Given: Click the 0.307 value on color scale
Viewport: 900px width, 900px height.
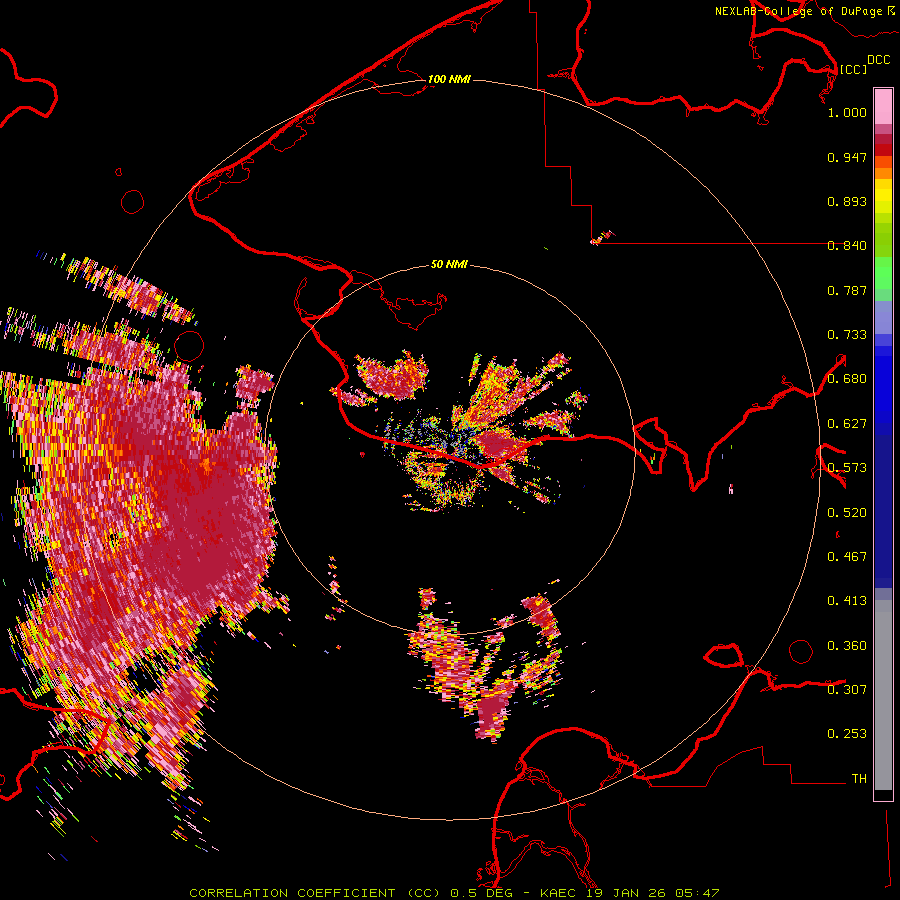Looking at the screenshot, I should [x=847, y=689].
